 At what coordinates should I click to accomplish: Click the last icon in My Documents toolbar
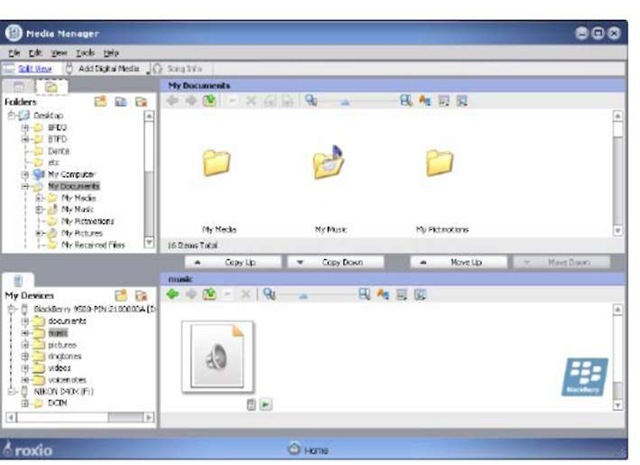[x=462, y=100]
